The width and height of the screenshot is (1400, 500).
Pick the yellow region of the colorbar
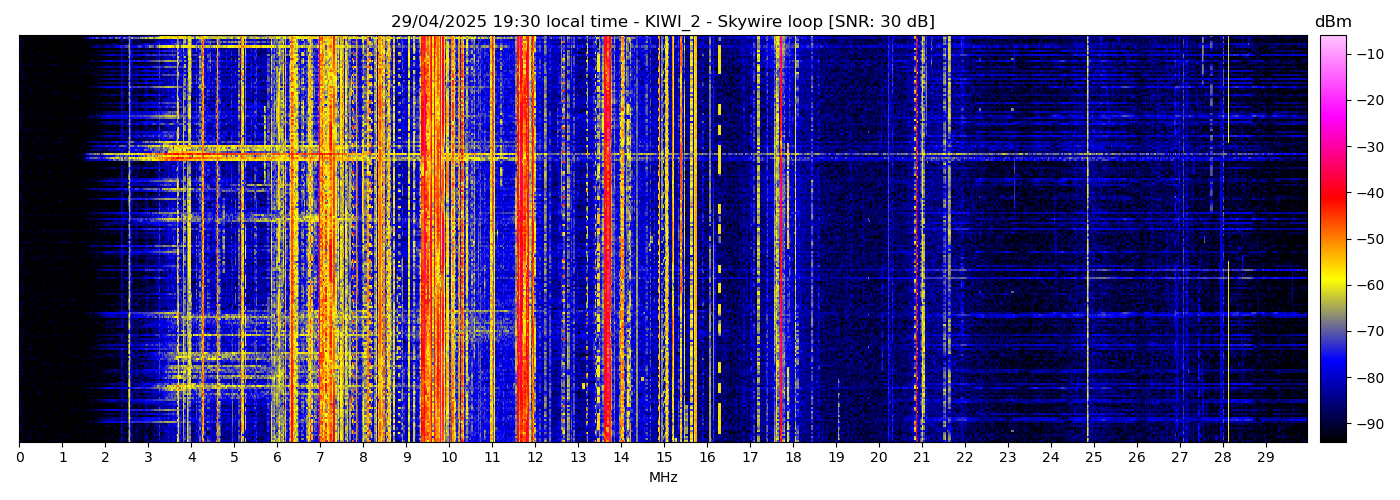(1332, 285)
